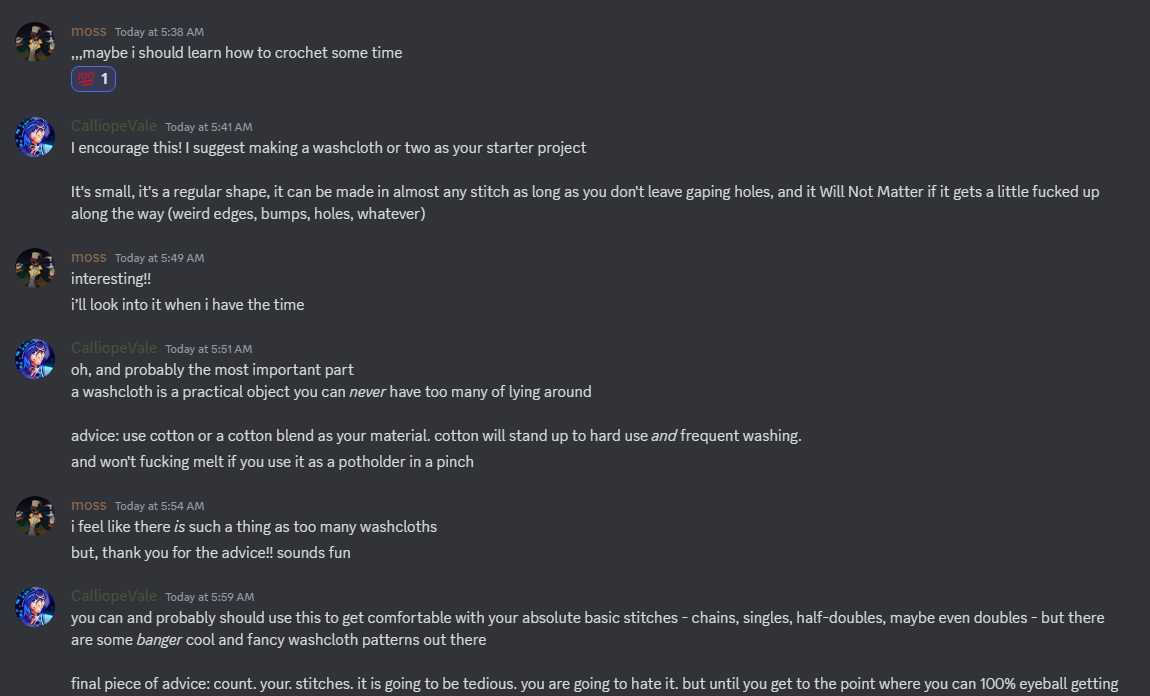Click the "i'll look into it" message text
The width and height of the screenshot is (1150, 696).
pyautogui.click(x=187, y=305)
